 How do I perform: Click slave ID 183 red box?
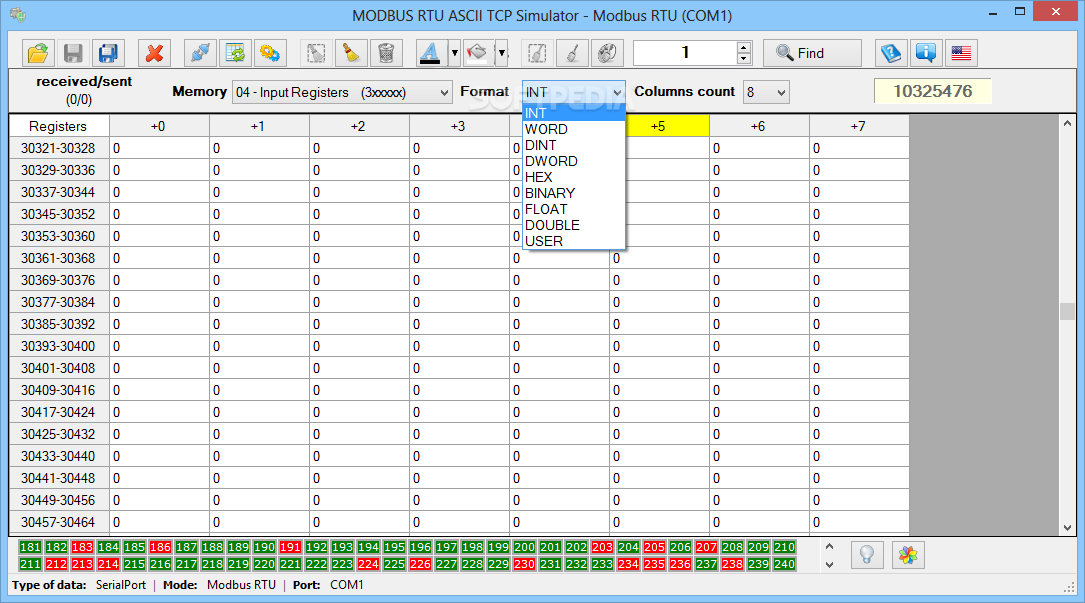[82, 547]
